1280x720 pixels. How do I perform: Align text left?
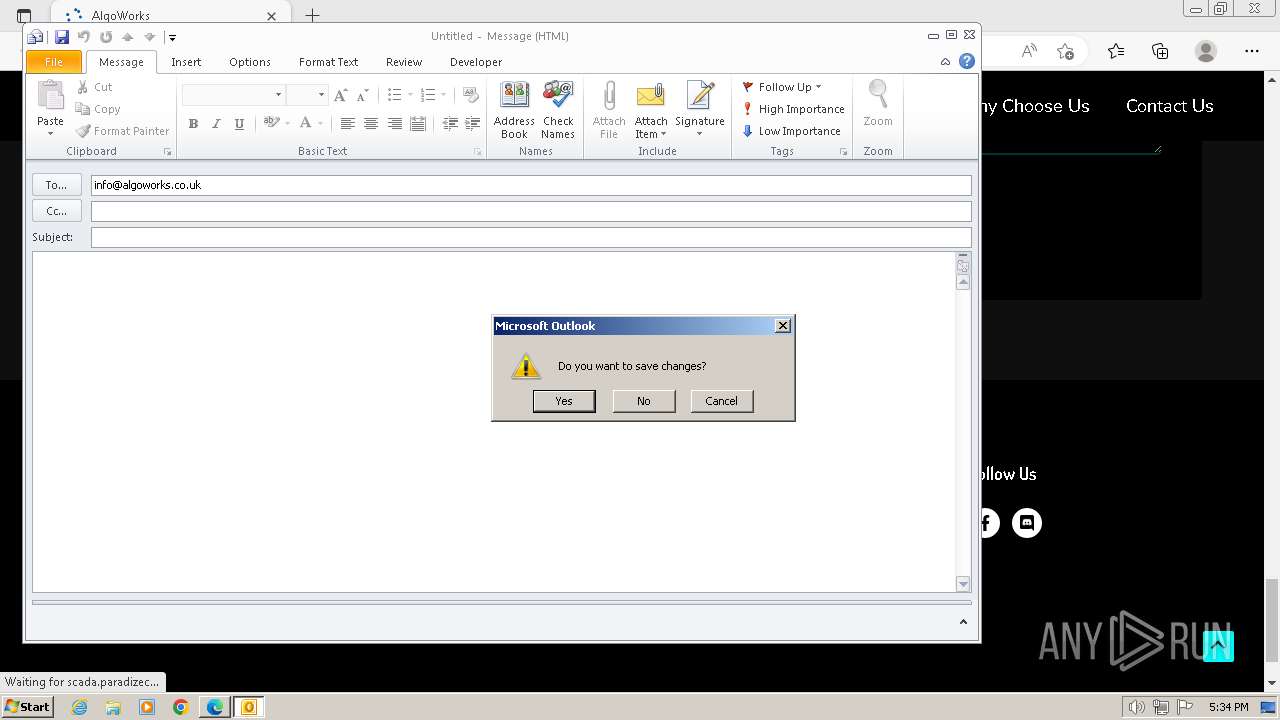point(347,124)
